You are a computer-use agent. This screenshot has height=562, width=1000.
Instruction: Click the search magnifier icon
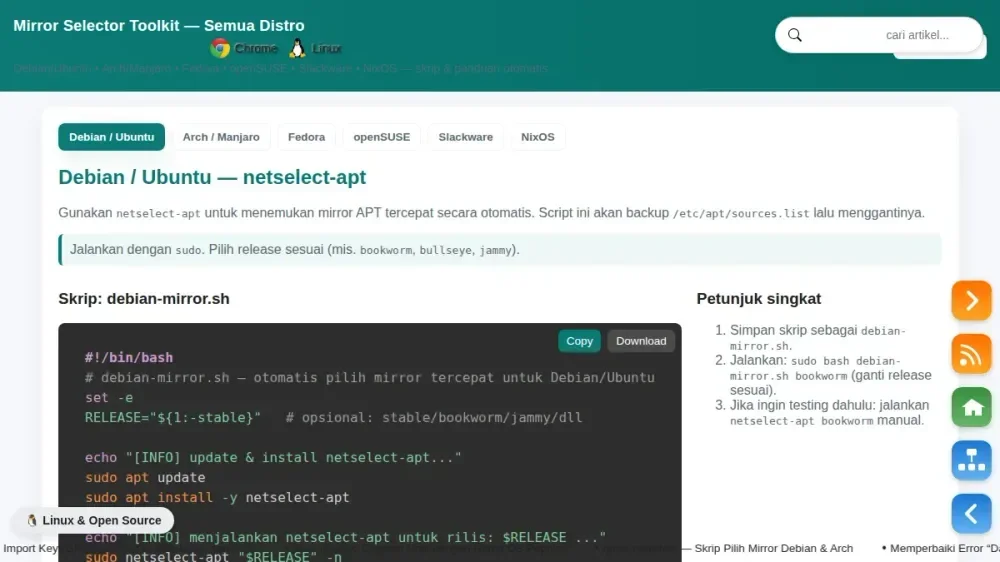(795, 35)
